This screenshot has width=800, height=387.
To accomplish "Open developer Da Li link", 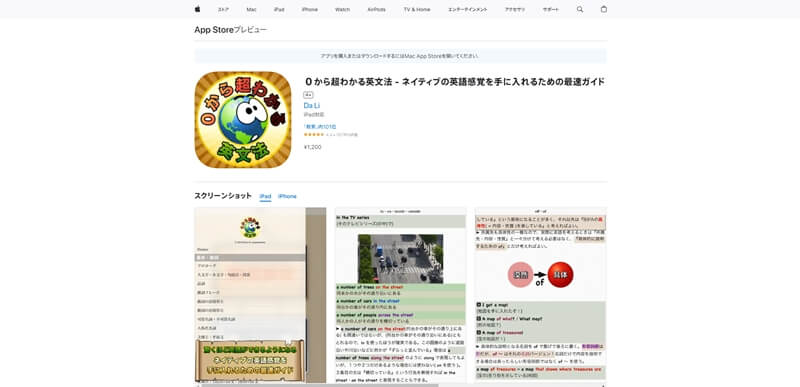I will click(x=312, y=106).
